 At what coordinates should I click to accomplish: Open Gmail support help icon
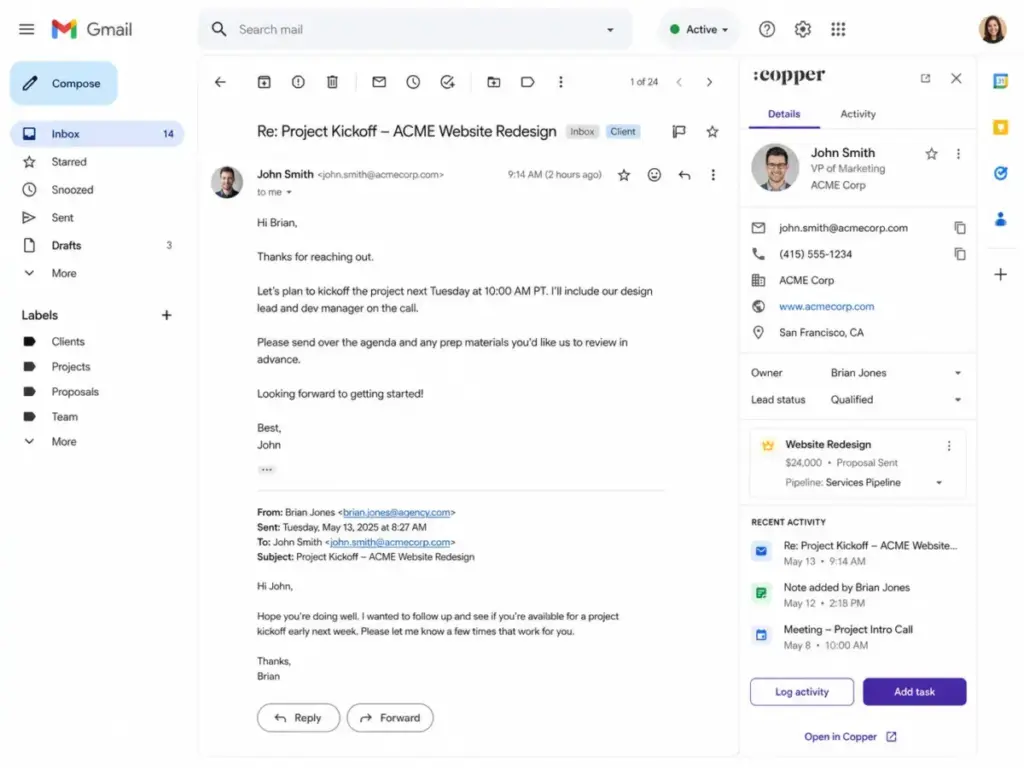767,29
